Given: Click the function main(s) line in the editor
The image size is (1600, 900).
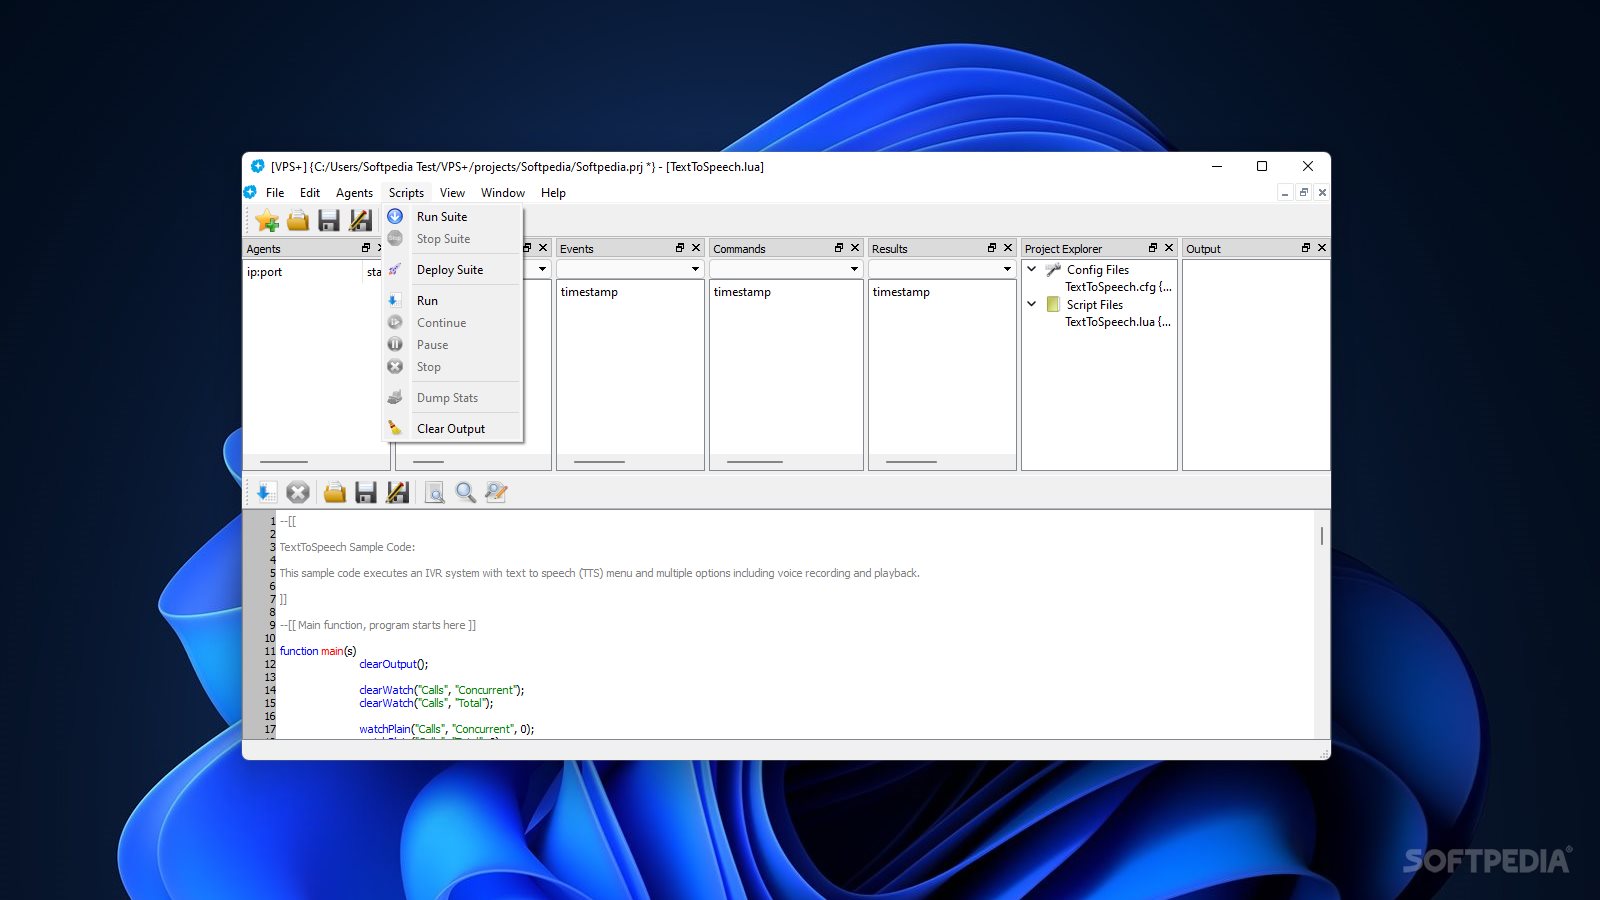Looking at the screenshot, I should point(317,651).
